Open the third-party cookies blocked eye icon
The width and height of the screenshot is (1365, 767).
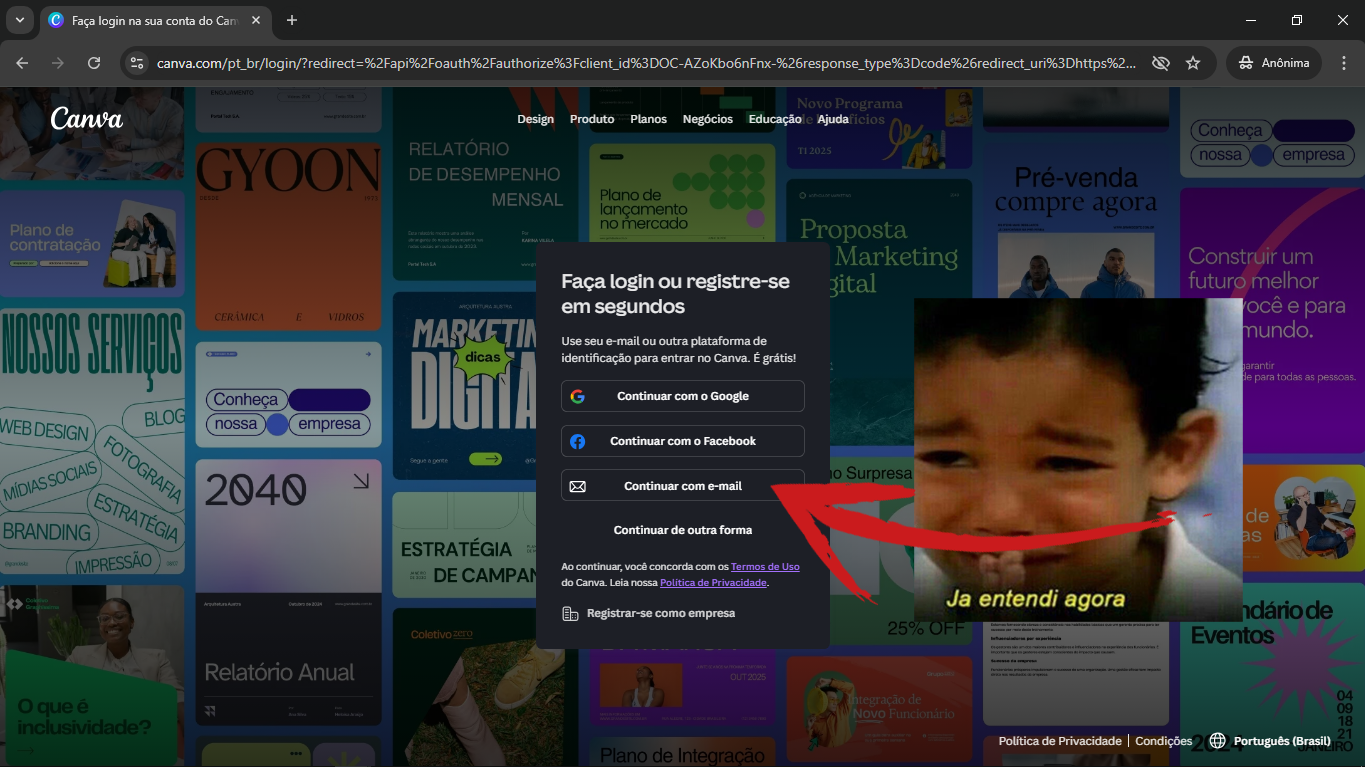1160,63
